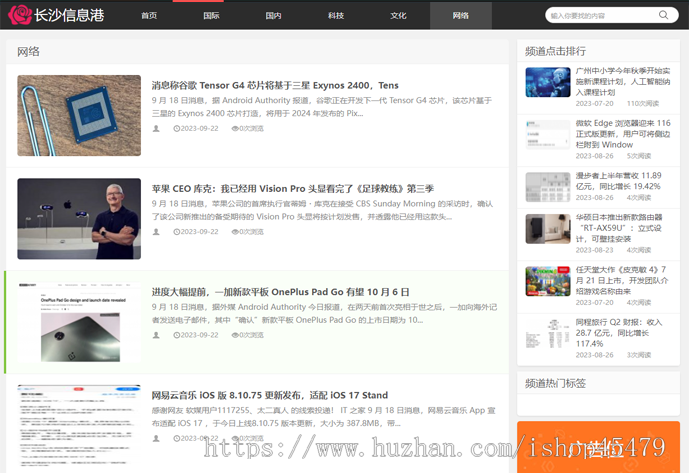Click the 频道热门标签 heading
This screenshot has width=689, height=473.
(555, 383)
